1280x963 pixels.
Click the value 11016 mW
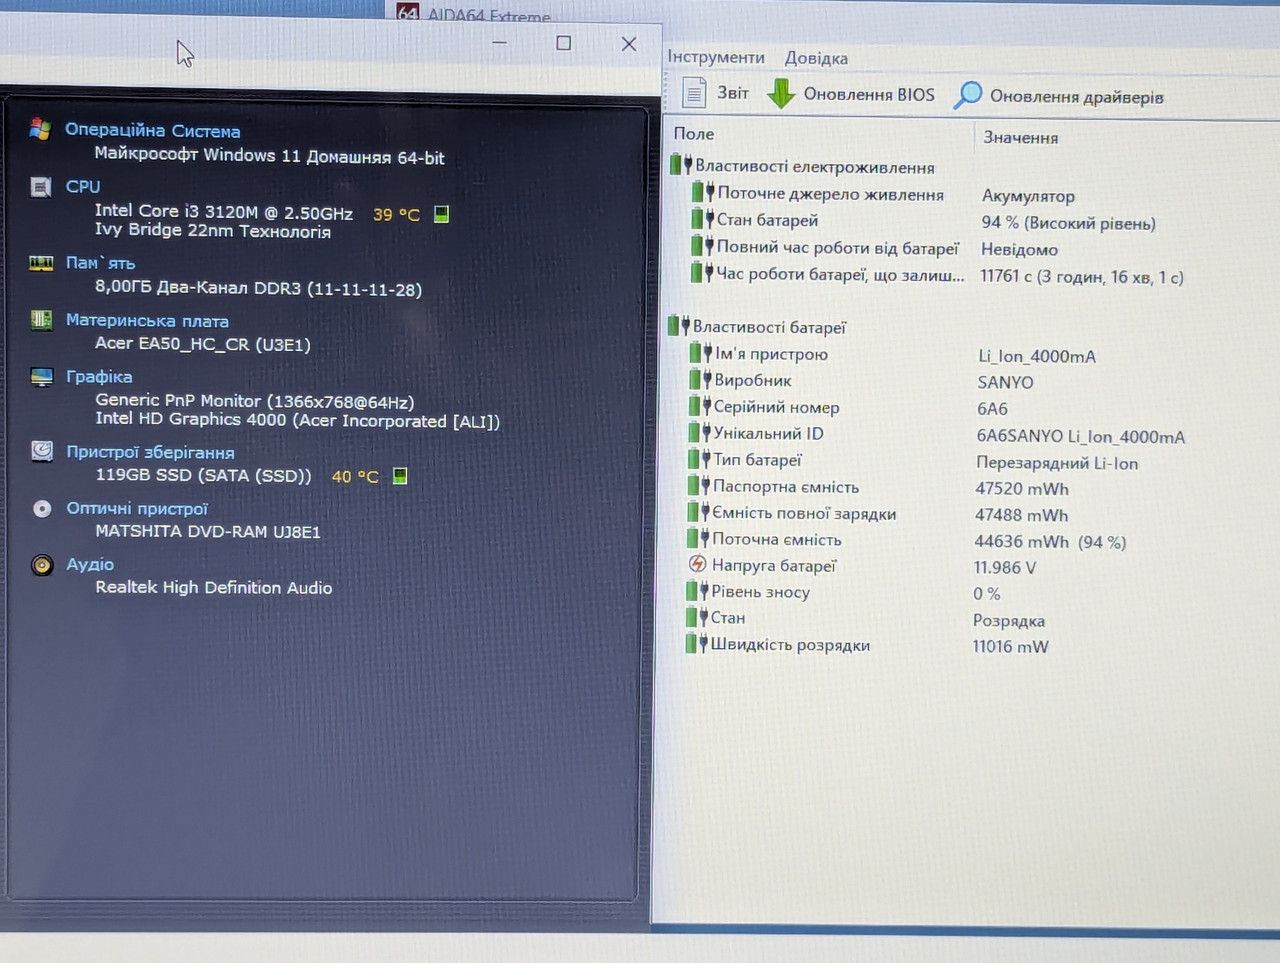point(1010,646)
